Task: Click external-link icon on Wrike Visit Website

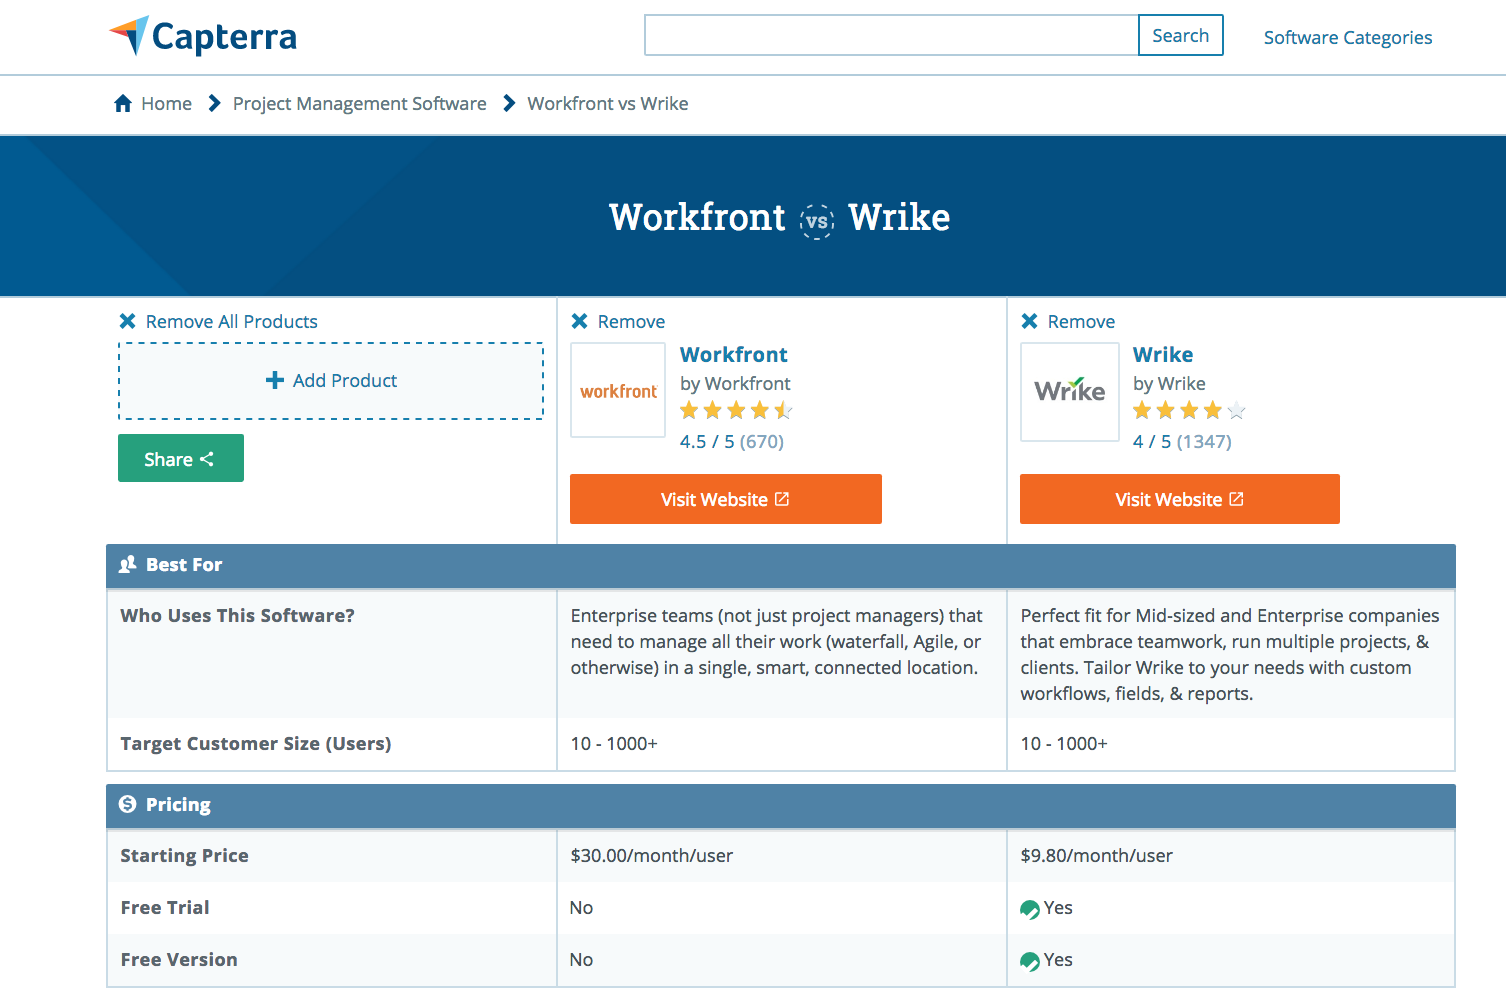Action: coord(1236,498)
